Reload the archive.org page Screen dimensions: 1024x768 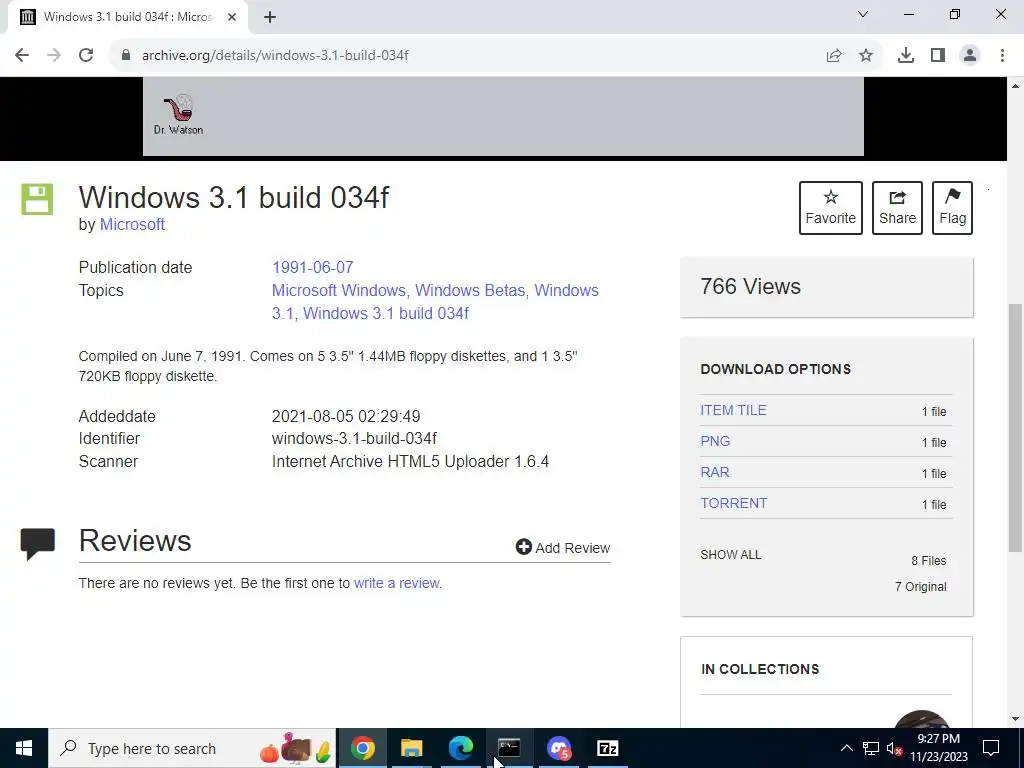86,56
